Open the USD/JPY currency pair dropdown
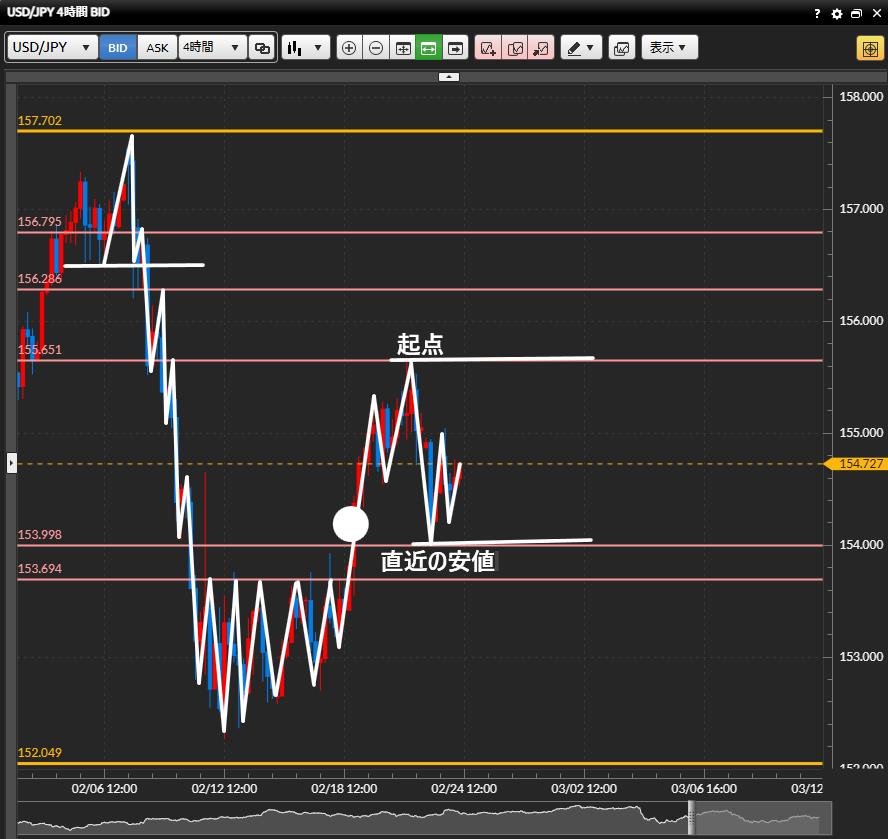The width and height of the screenshot is (888, 839). click(x=52, y=48)
